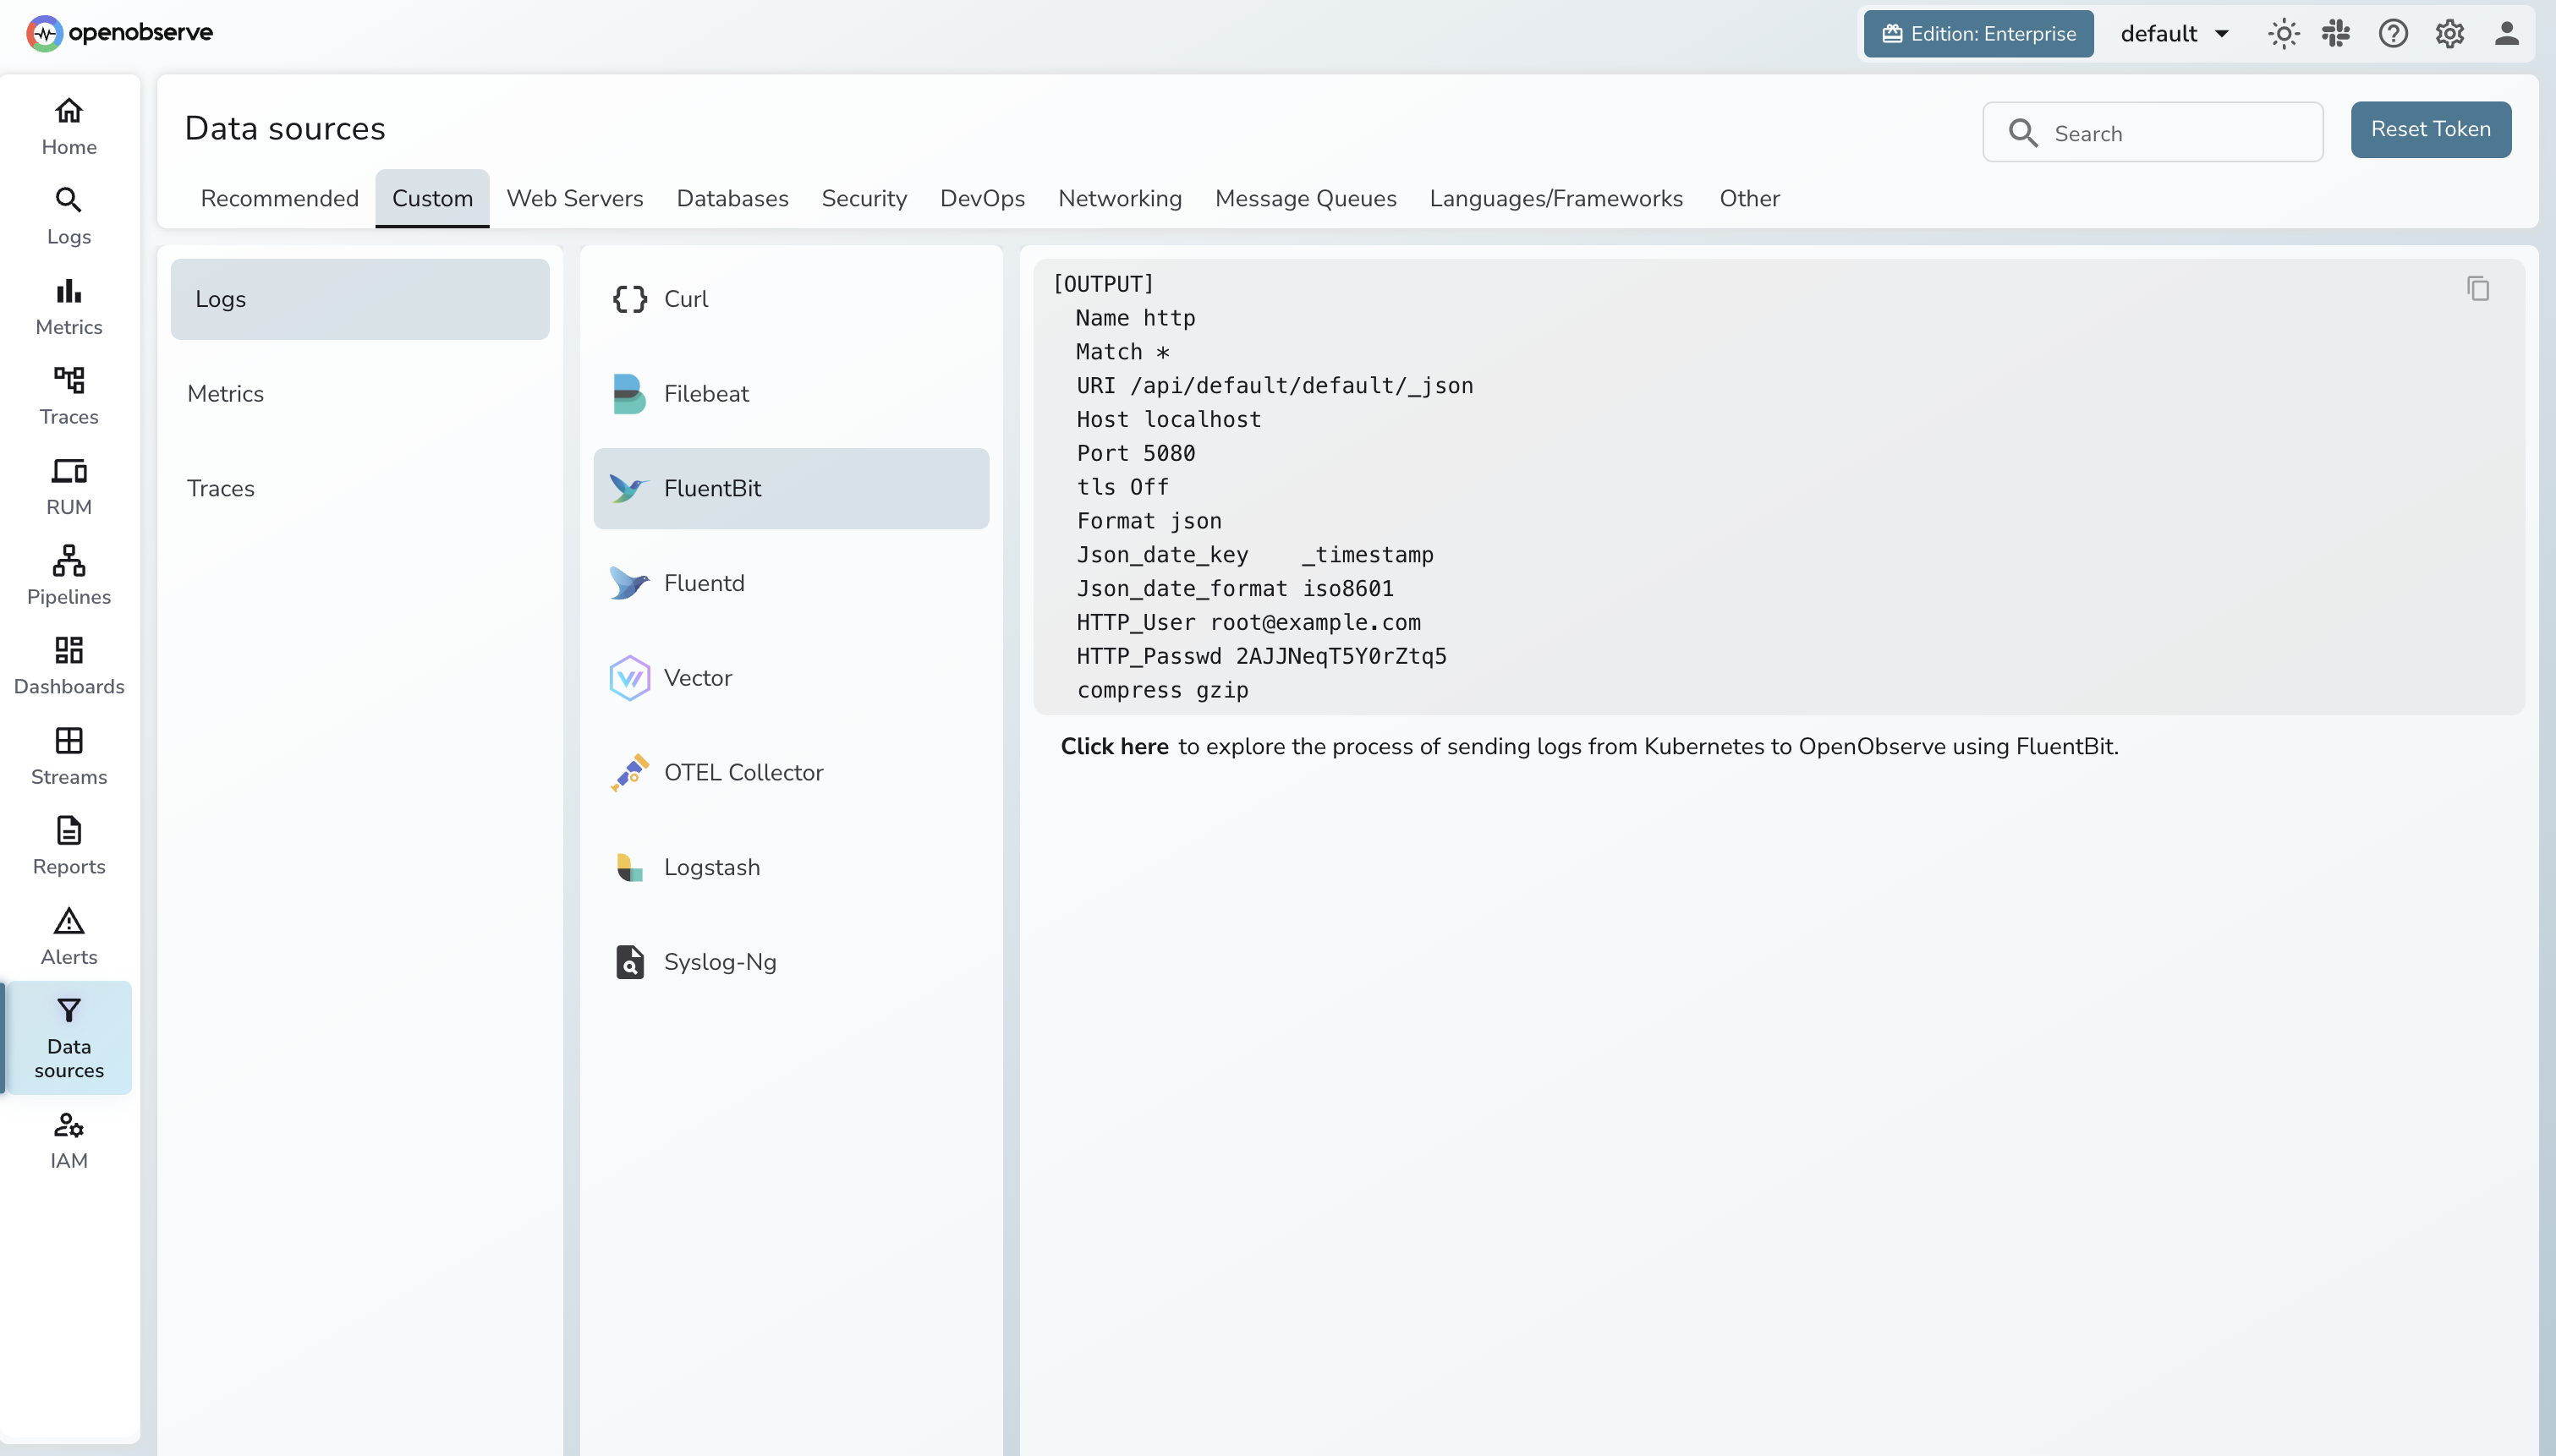Copy the FluentBit config using the copy icon

coord(2478,288)
